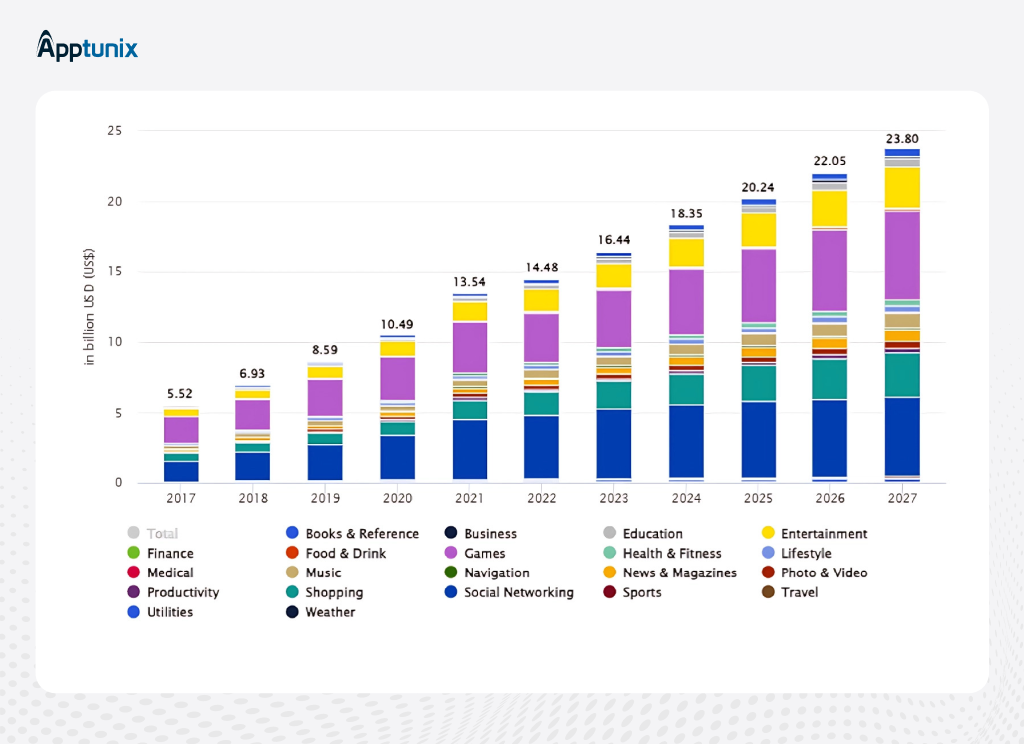
Task: Select the Finance legend marker
Action: tap(133, 553)
